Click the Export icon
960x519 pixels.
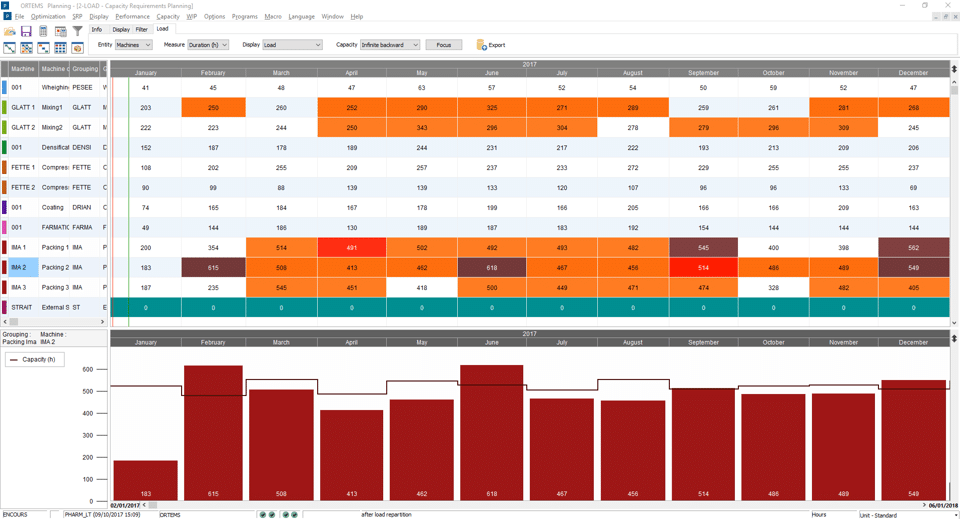tap(490, 45)
